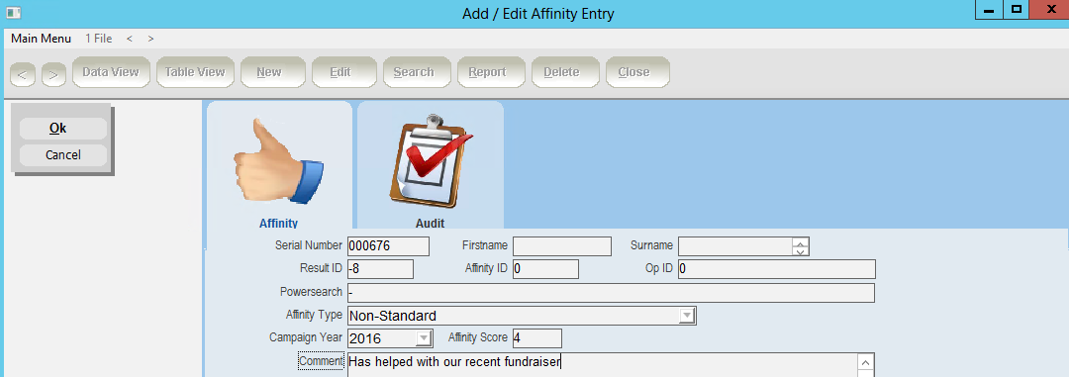Switch to the Audit clipboard tab

coord(430,166)
